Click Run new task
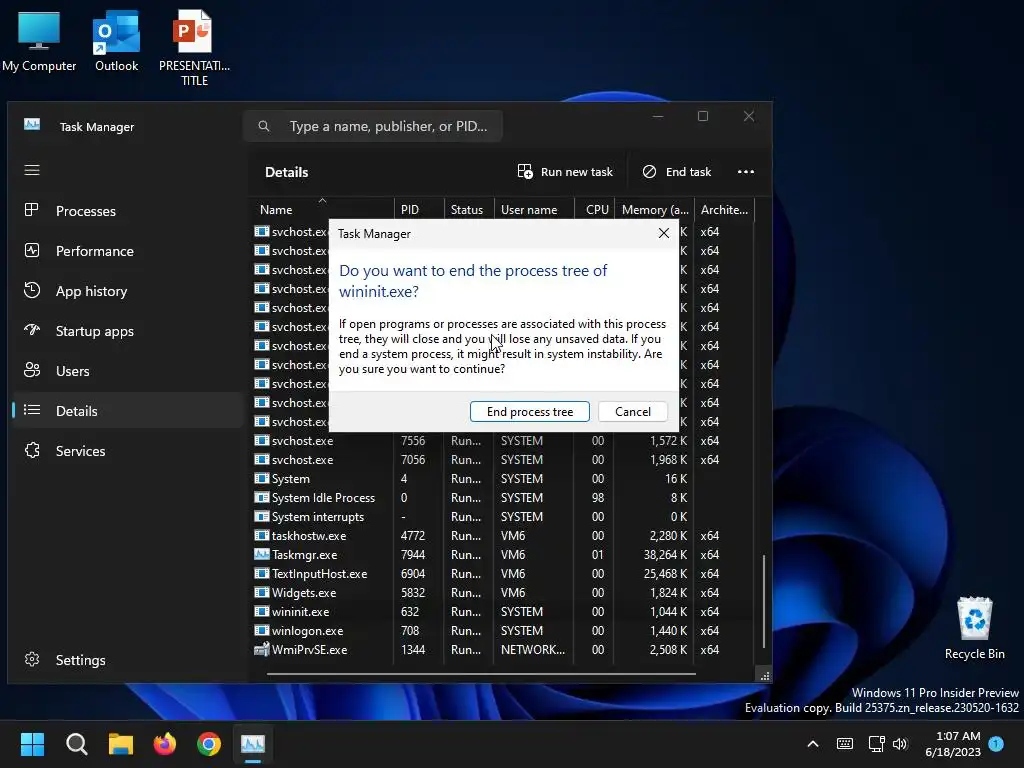This screenshot has height=768, width=1024. (x=566, y=172)
